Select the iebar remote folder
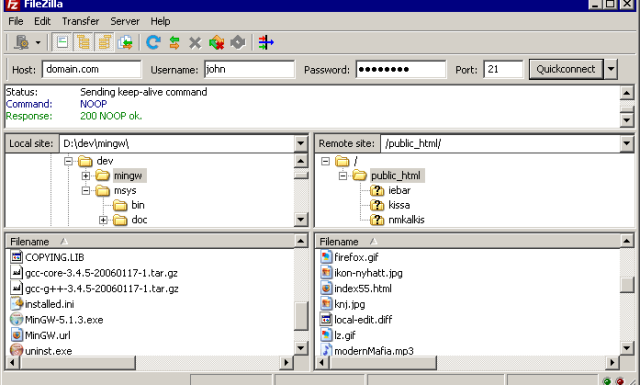The height and width of the screenshot is (385, 640). coord(399,191)
